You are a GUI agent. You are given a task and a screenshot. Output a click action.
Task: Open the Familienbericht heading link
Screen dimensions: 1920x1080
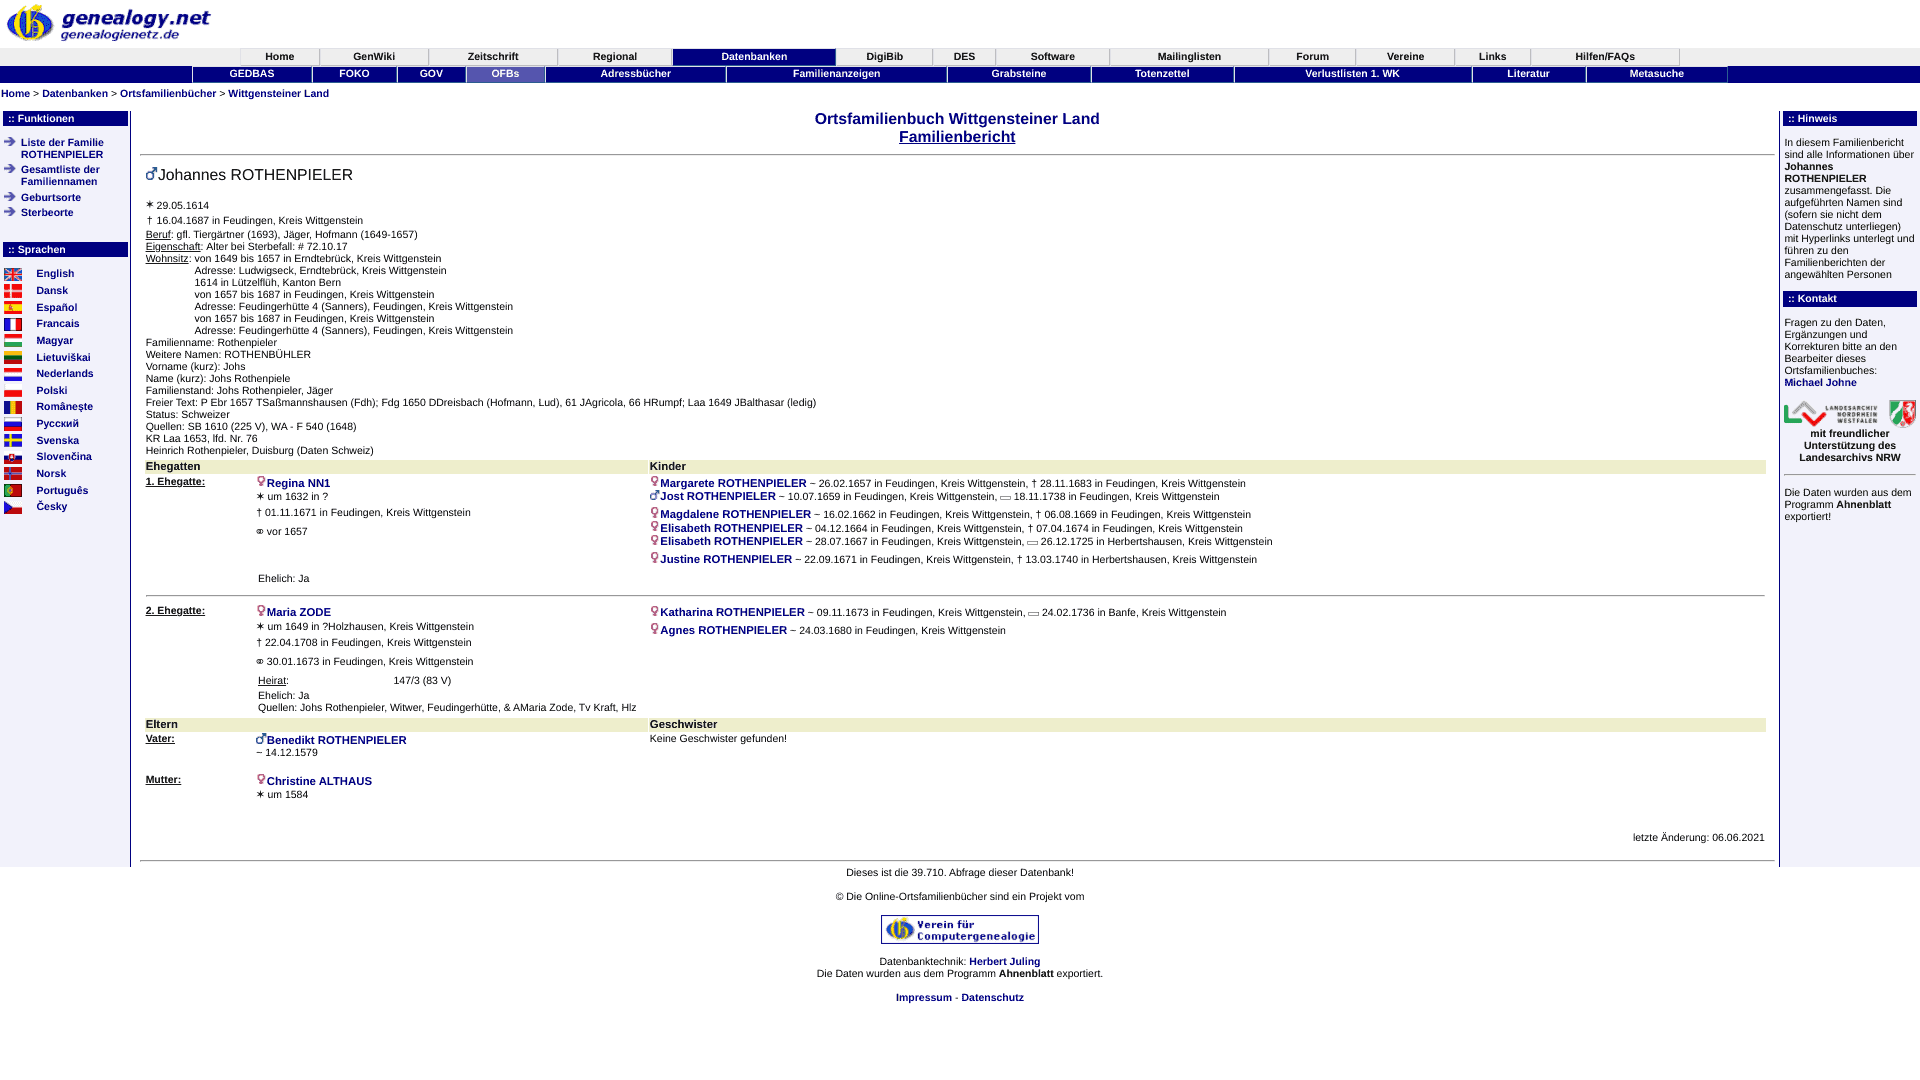tap(957, 137)
